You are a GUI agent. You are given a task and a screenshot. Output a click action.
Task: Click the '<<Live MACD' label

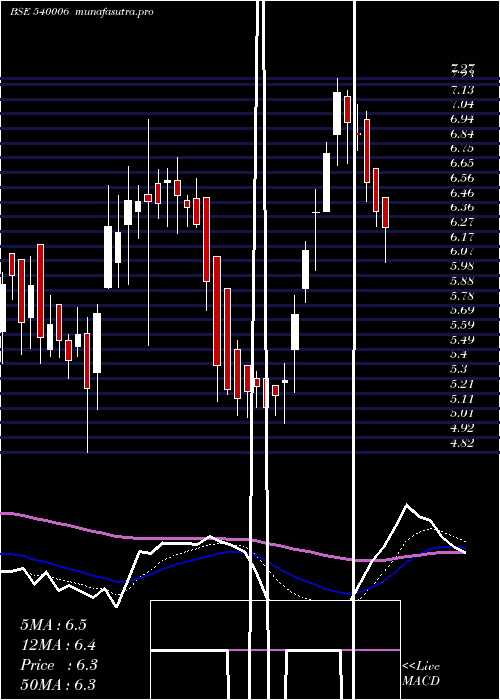click(421, 673)
